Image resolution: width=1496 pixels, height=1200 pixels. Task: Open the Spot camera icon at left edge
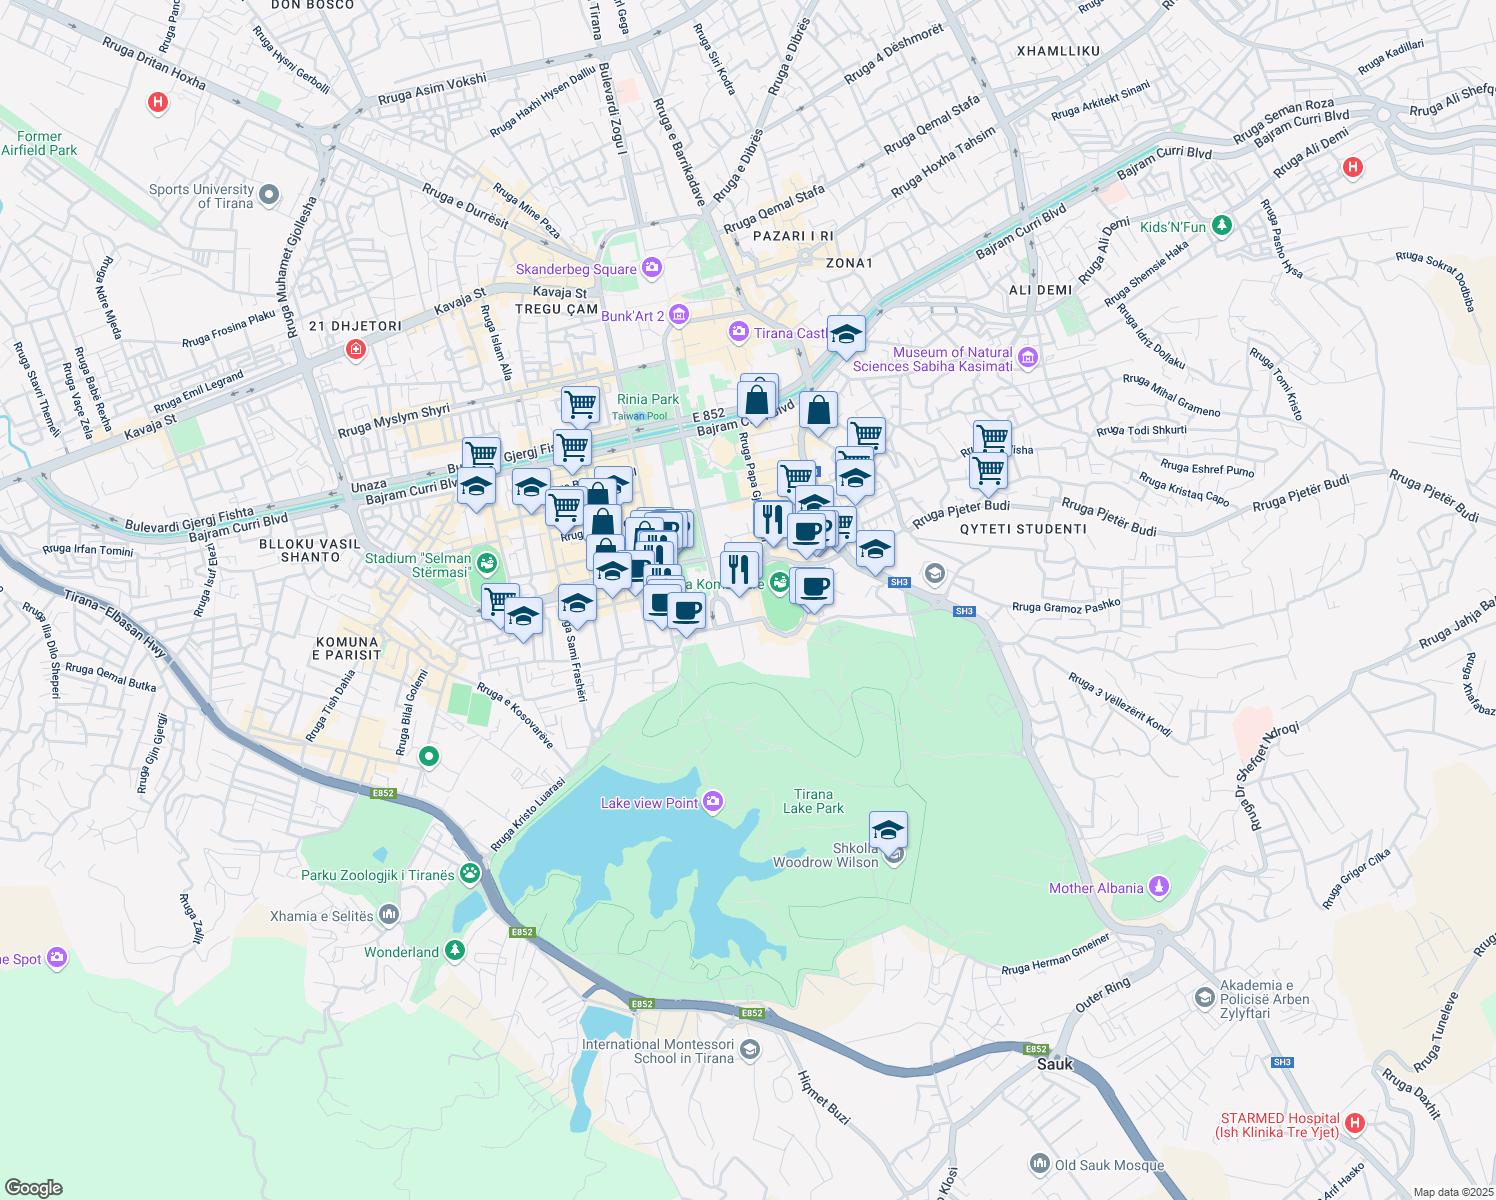pos(56,957)
